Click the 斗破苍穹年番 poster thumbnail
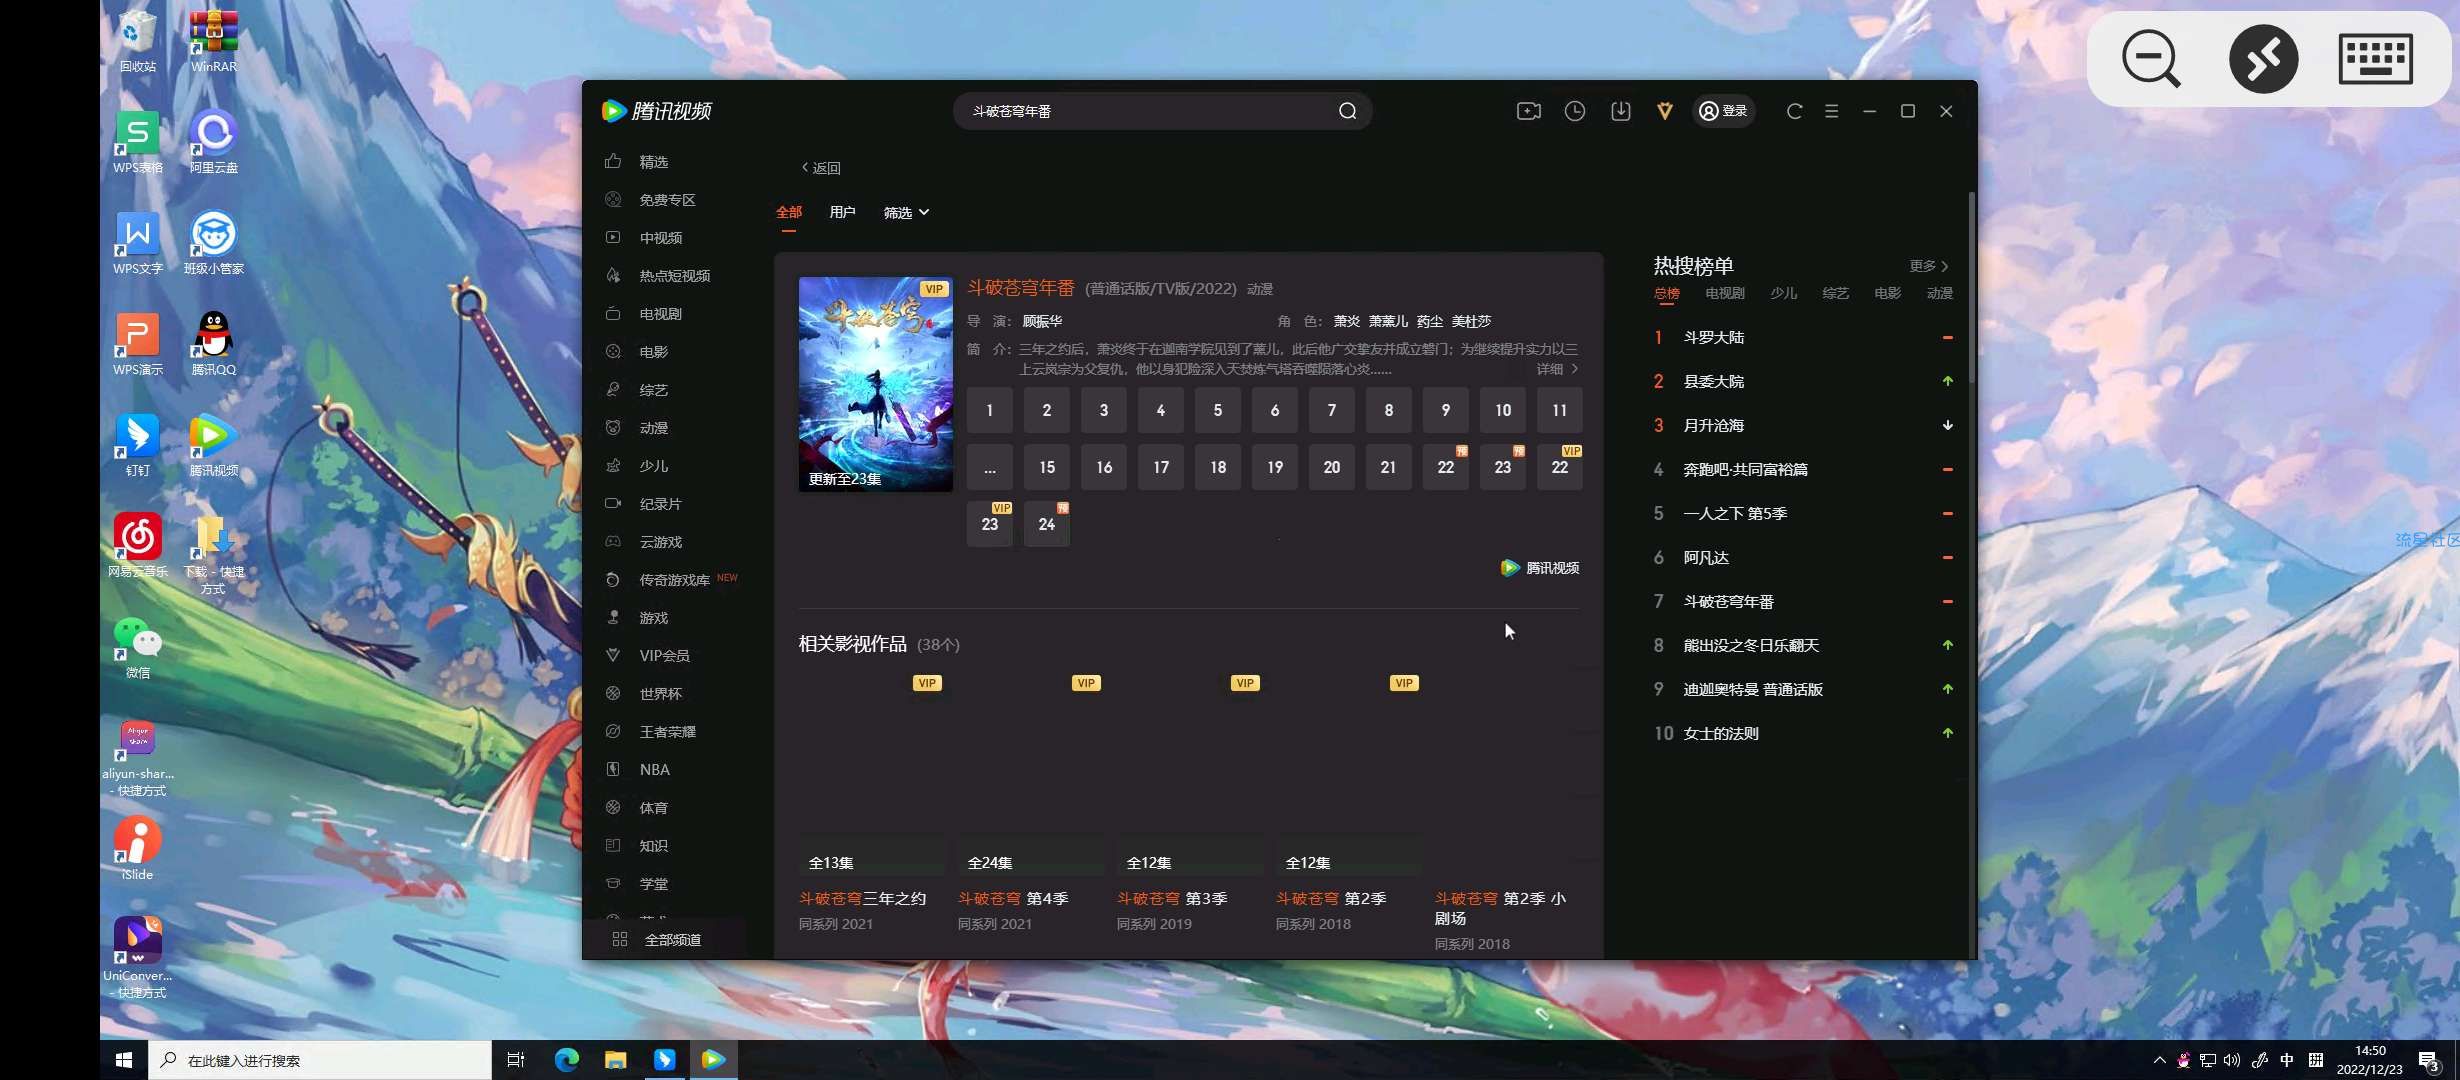This screenshot has width=2460, height=1080. (x=875, y=384)
